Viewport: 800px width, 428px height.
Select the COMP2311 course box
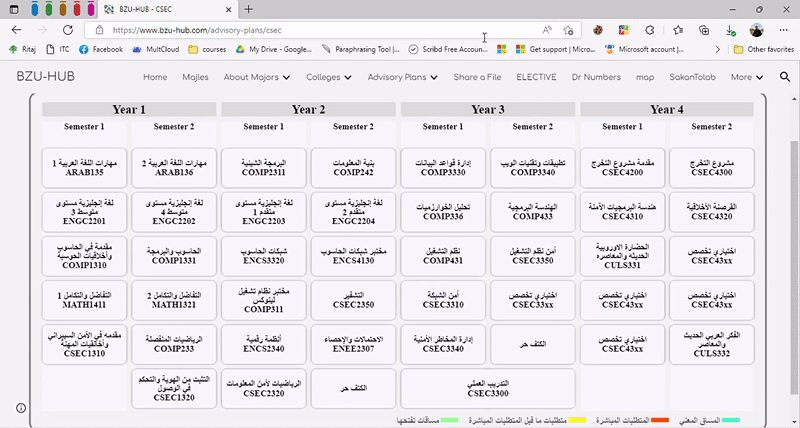pos(264,166)
